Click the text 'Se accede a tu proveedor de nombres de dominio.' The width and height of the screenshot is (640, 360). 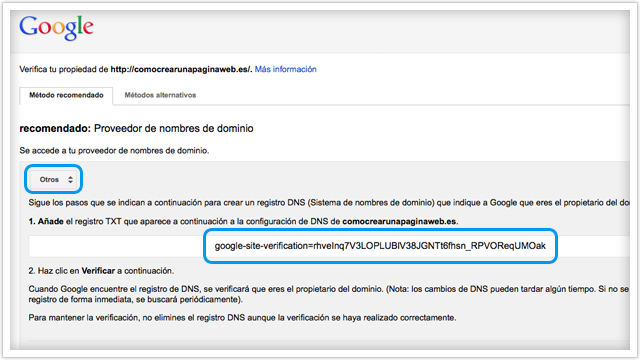point(114,151)
